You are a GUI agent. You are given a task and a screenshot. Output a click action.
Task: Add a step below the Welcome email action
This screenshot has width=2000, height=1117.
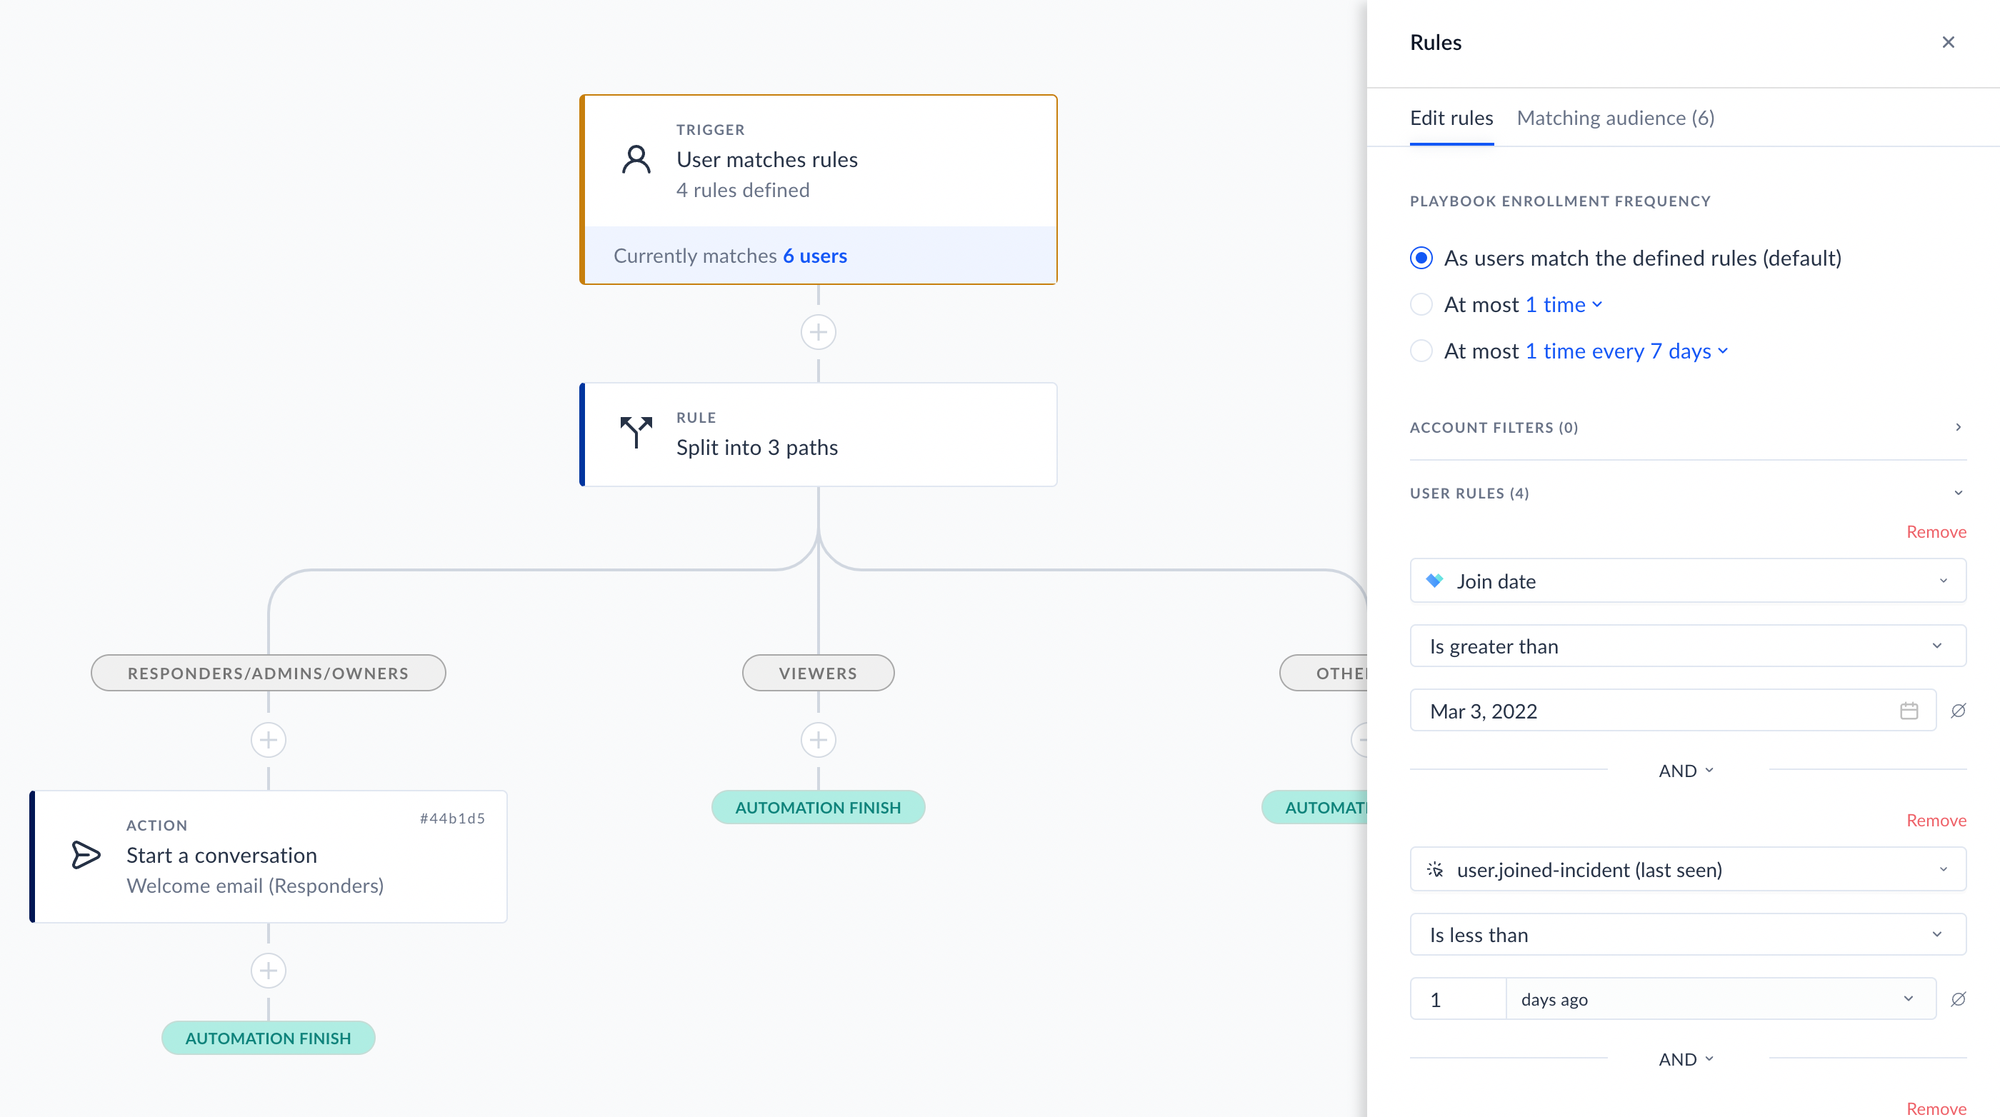(x=268, y=970)
